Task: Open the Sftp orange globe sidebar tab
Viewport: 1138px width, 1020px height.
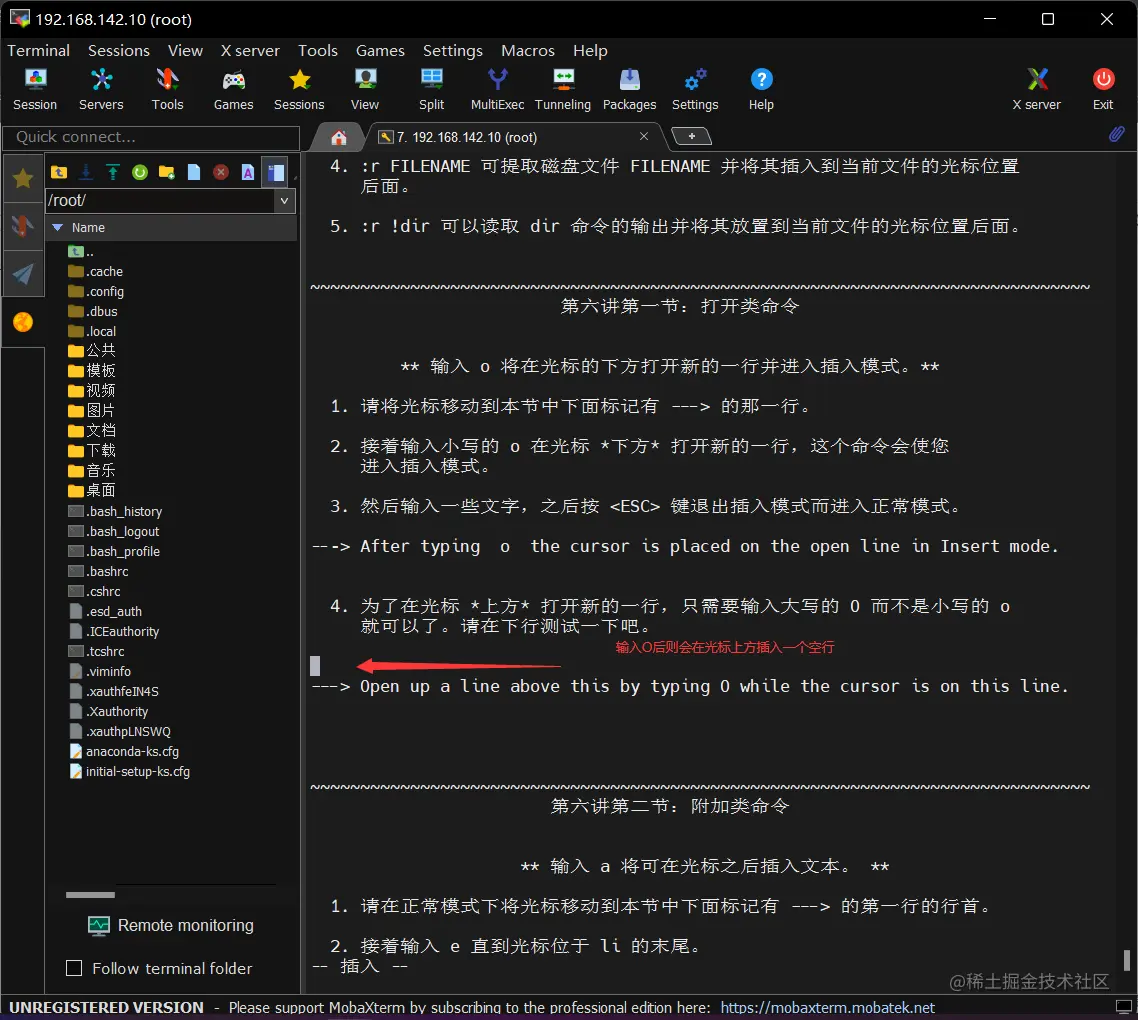Action: point(23,322)
